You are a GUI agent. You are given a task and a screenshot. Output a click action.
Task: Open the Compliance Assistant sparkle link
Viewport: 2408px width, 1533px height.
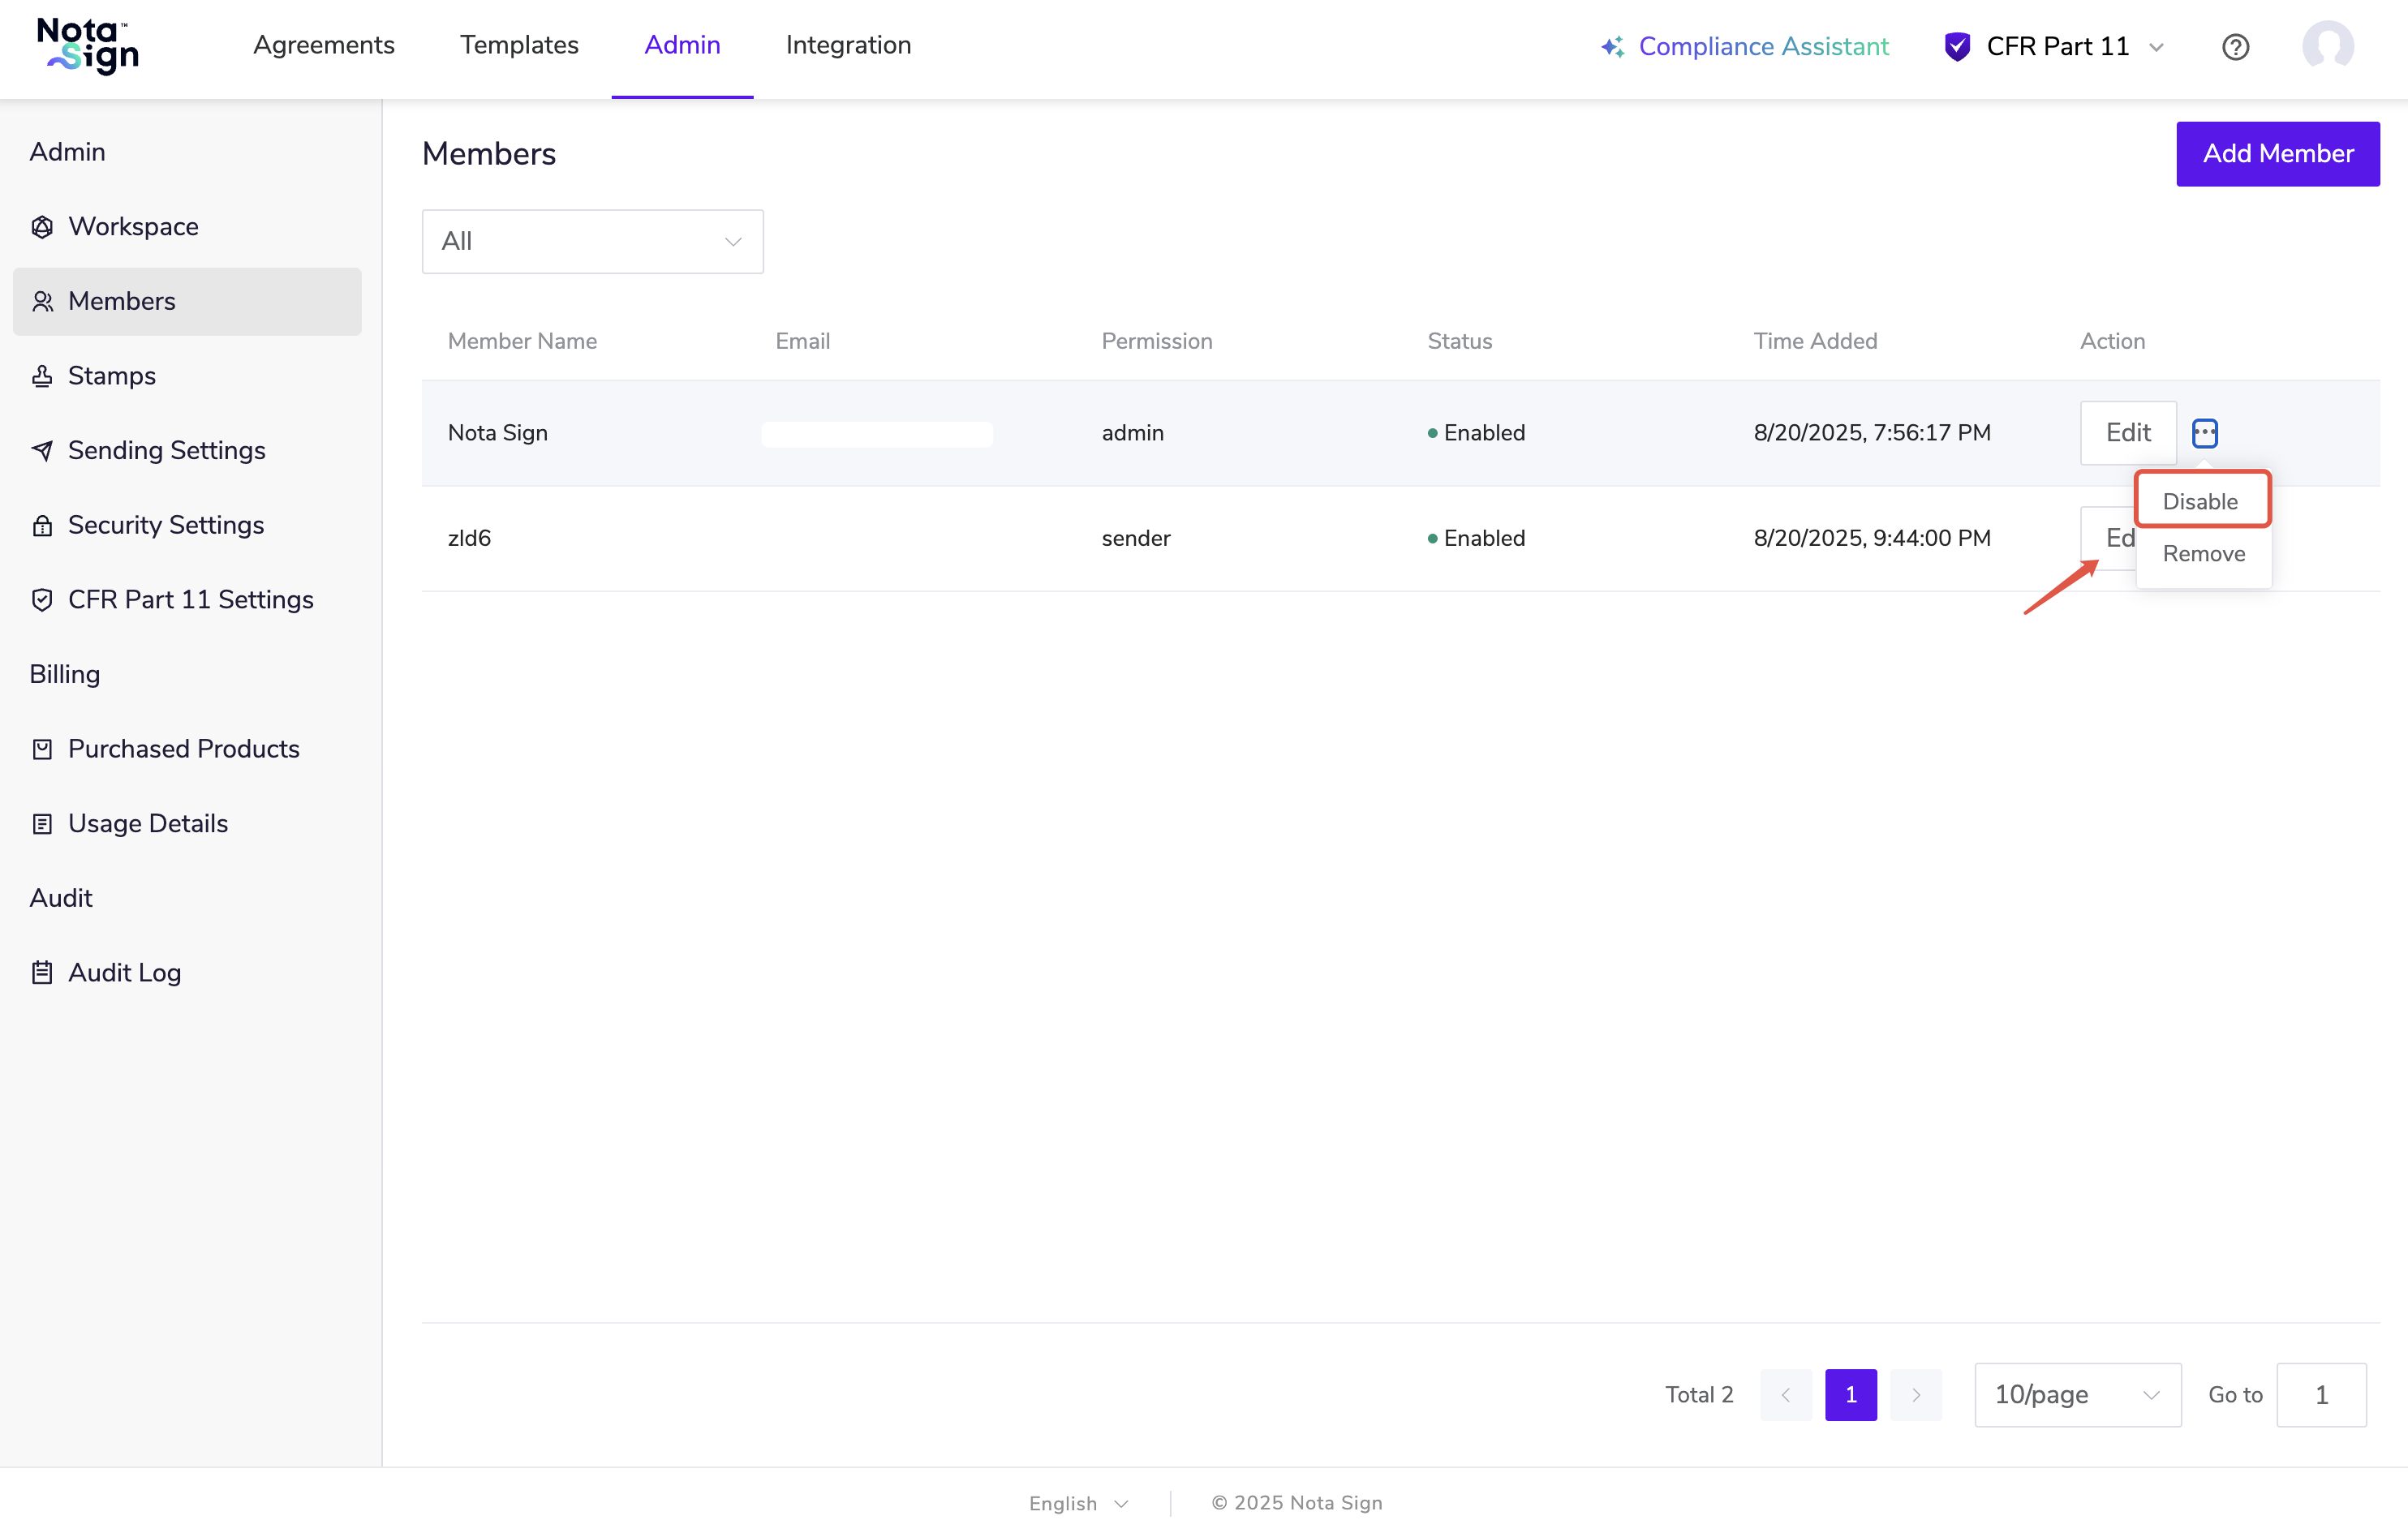1745,47
